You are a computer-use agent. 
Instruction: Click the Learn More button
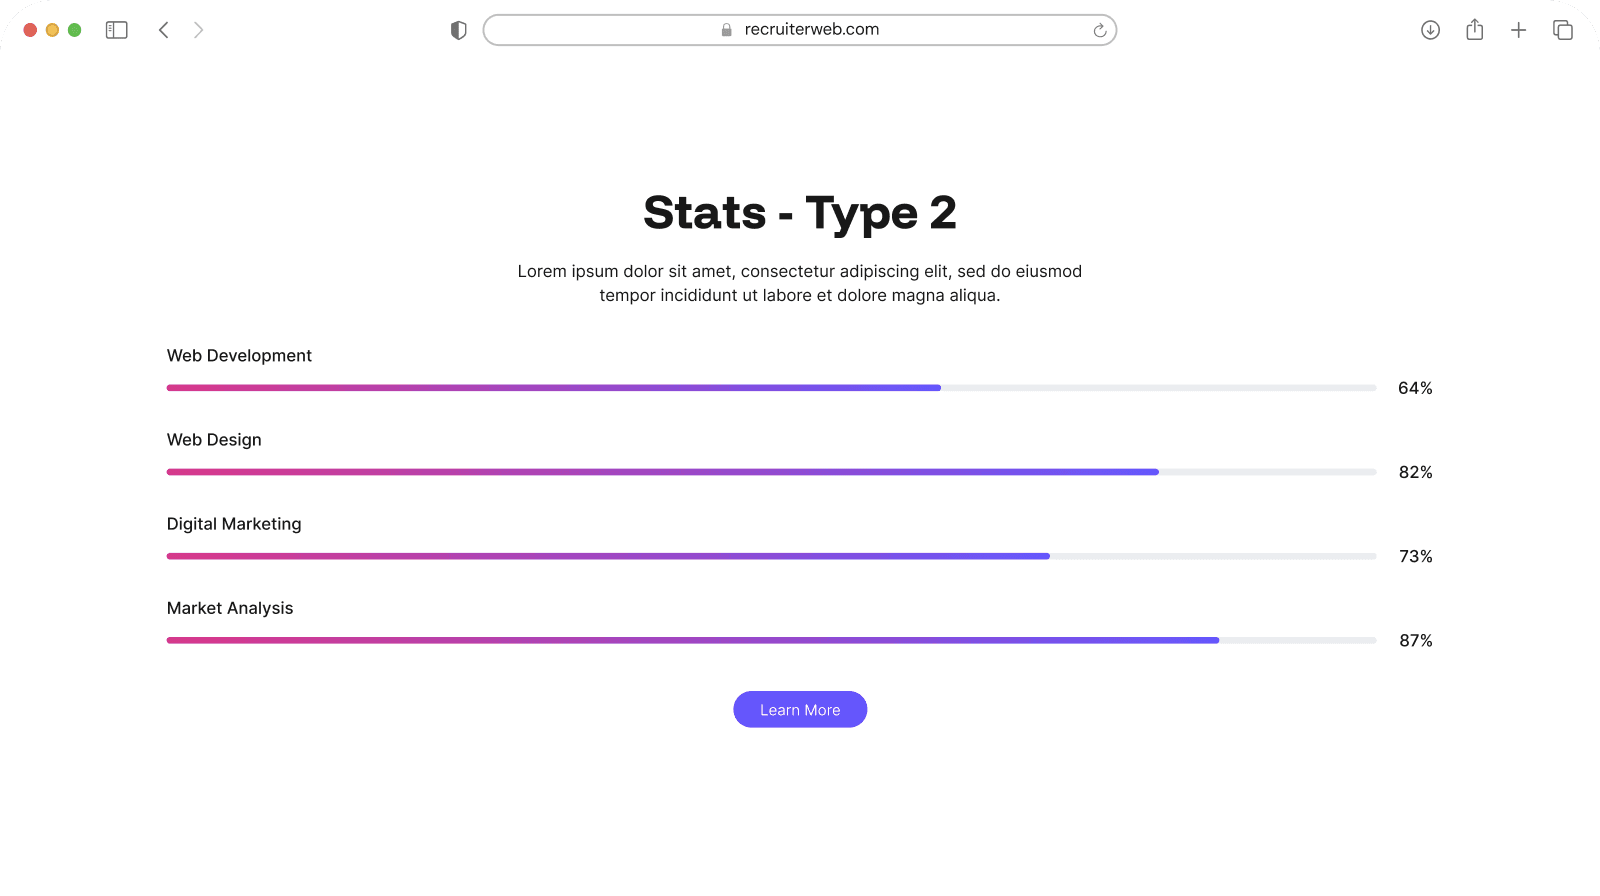(x=800, y=709)
